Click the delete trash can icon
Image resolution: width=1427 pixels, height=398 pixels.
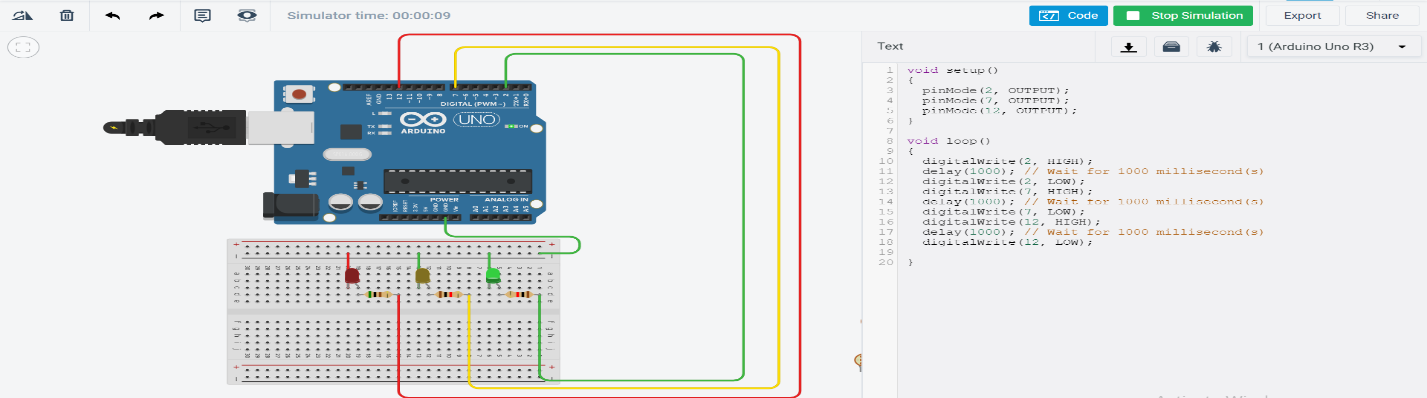(67, 16)
